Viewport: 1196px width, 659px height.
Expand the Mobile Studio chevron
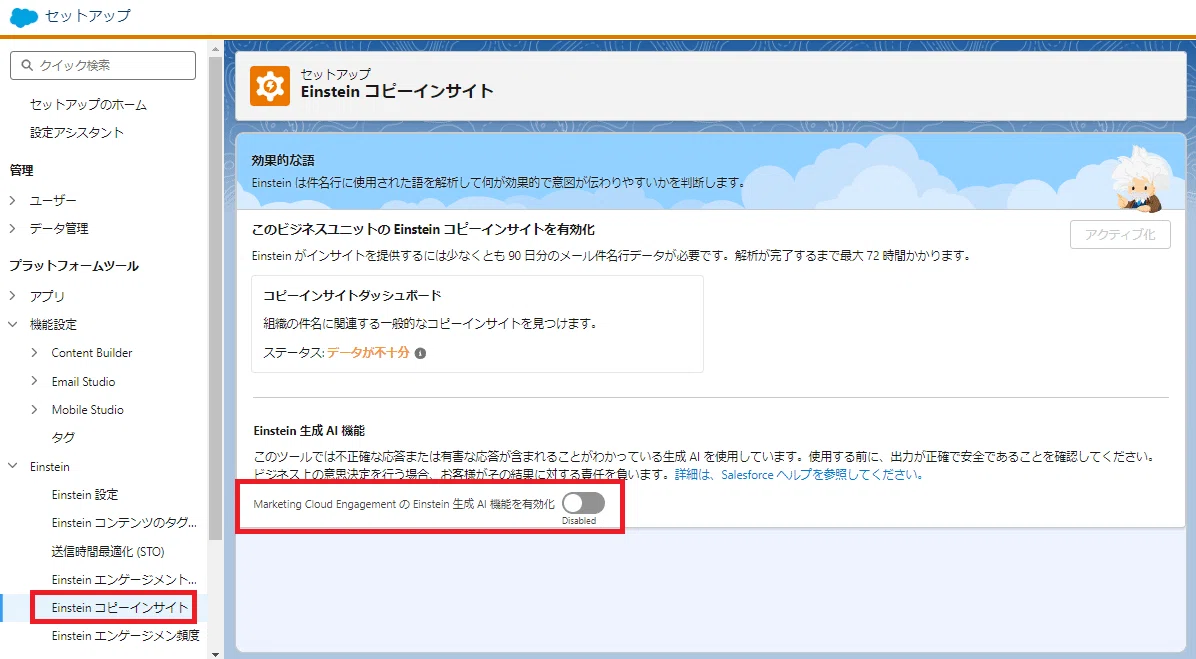point(34,410)
